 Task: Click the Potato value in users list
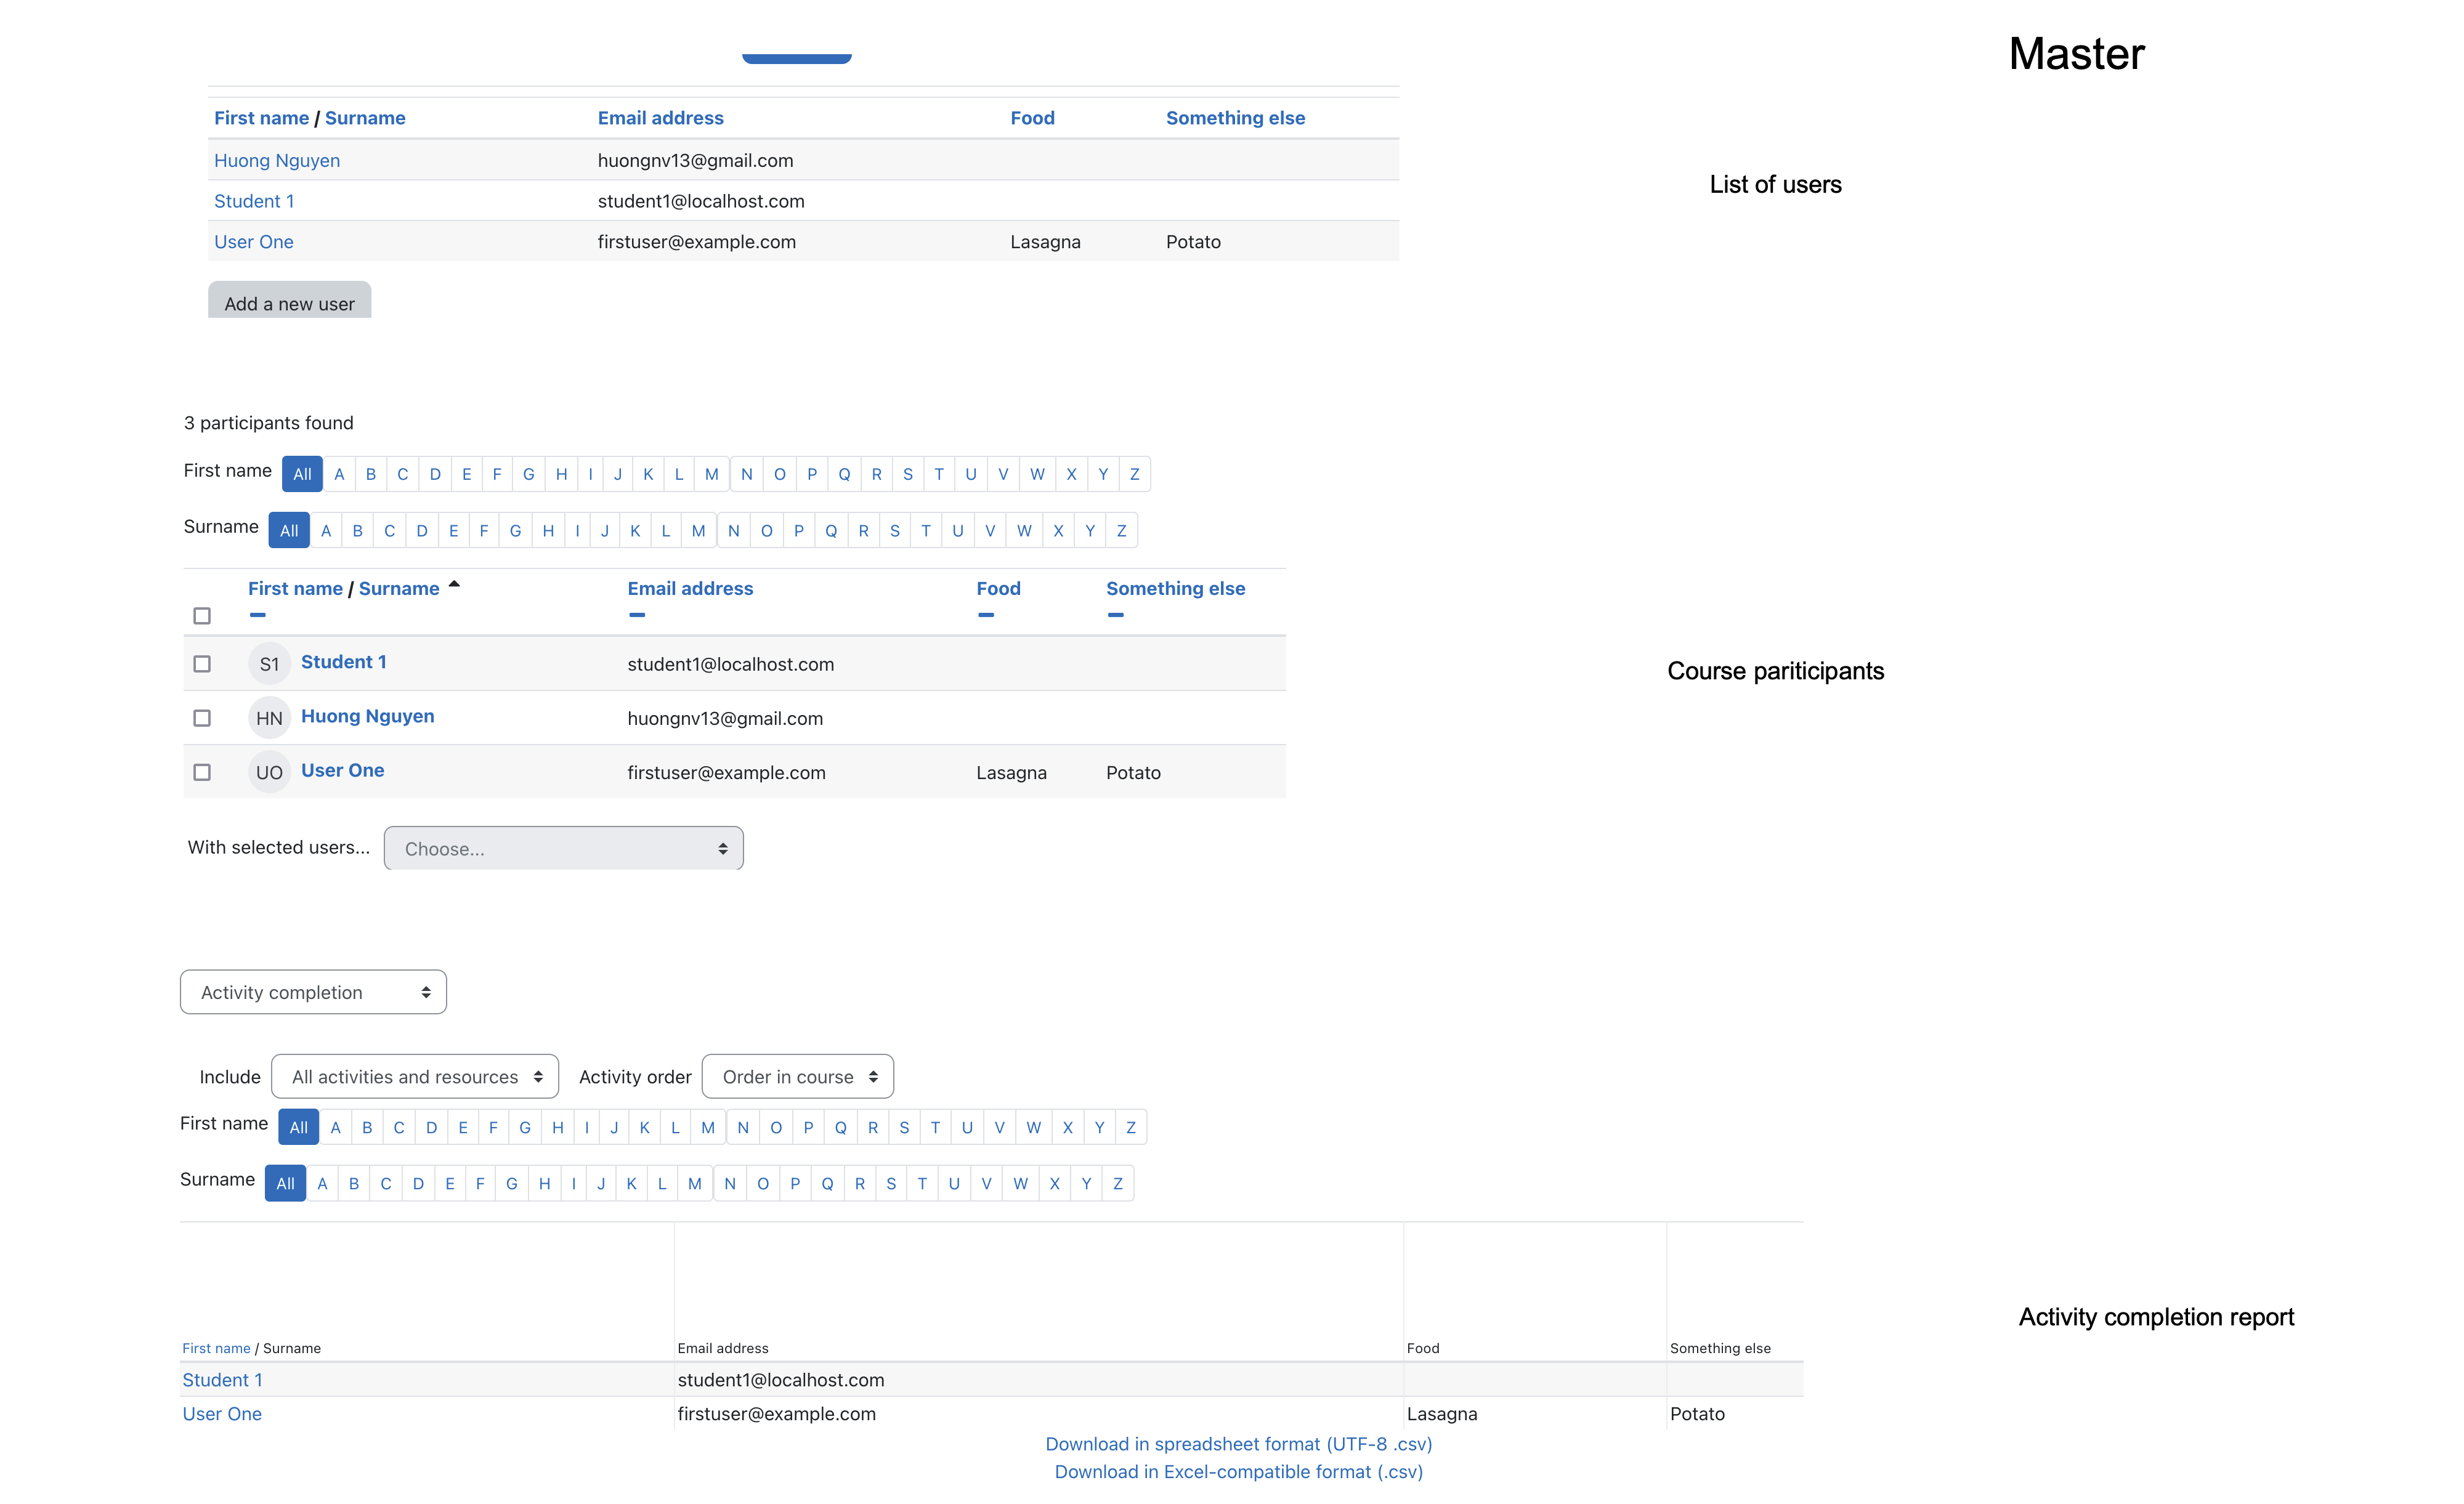pos(1194,242)
